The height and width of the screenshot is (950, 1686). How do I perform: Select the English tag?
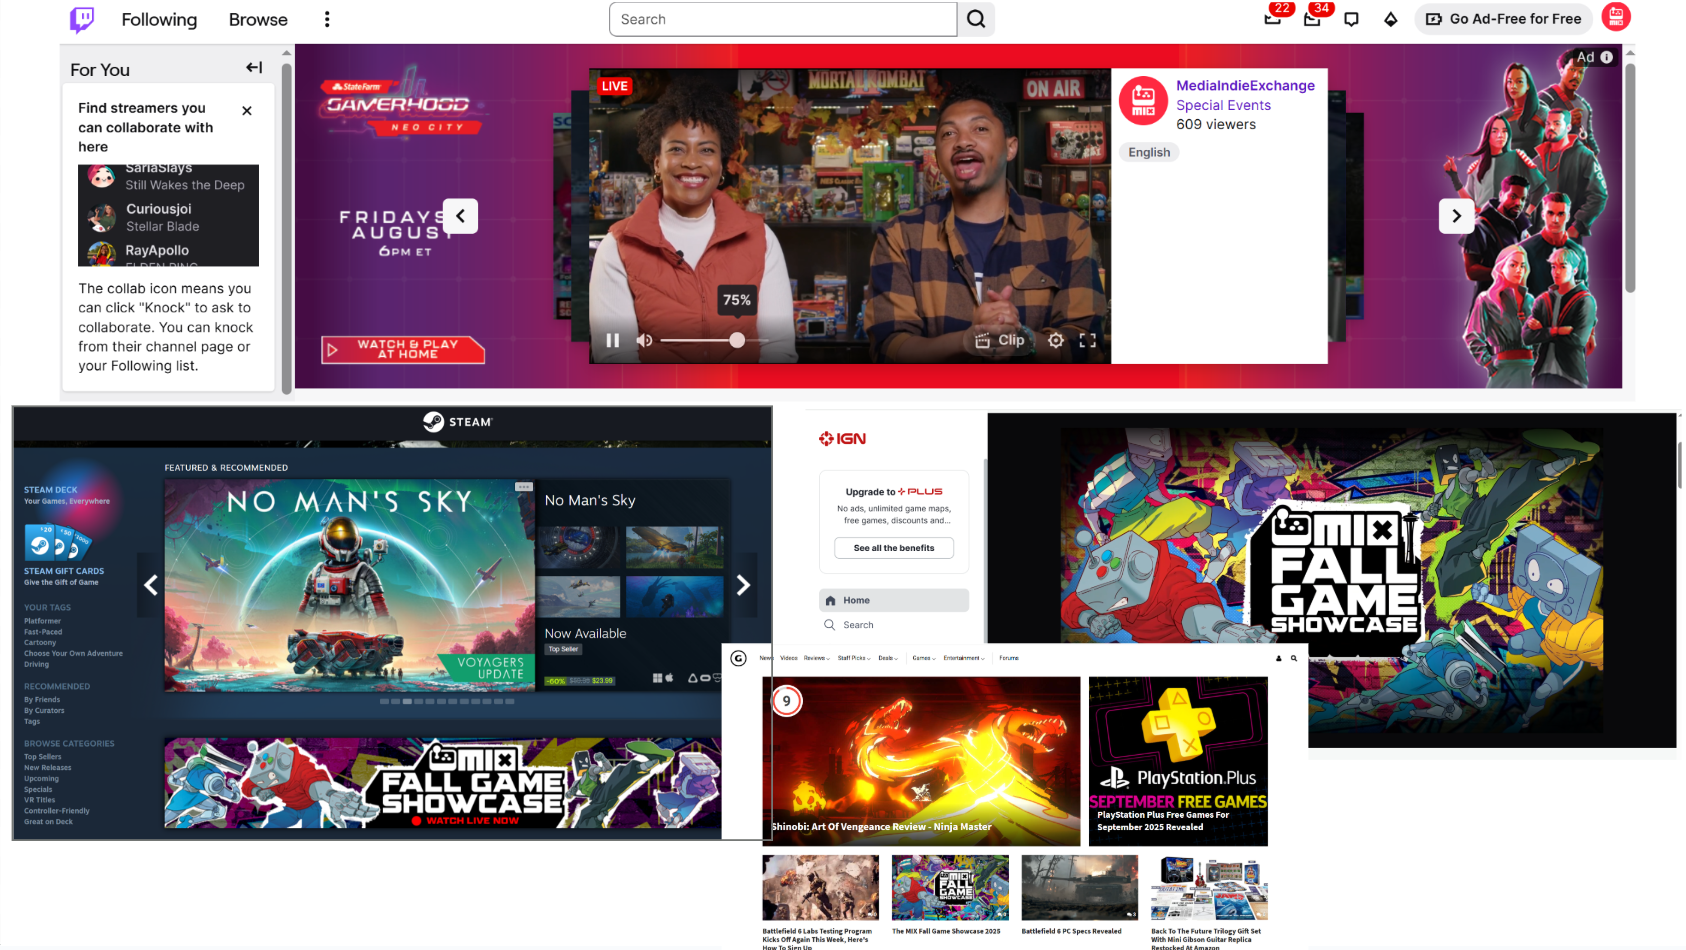(x=1149, y=152)
